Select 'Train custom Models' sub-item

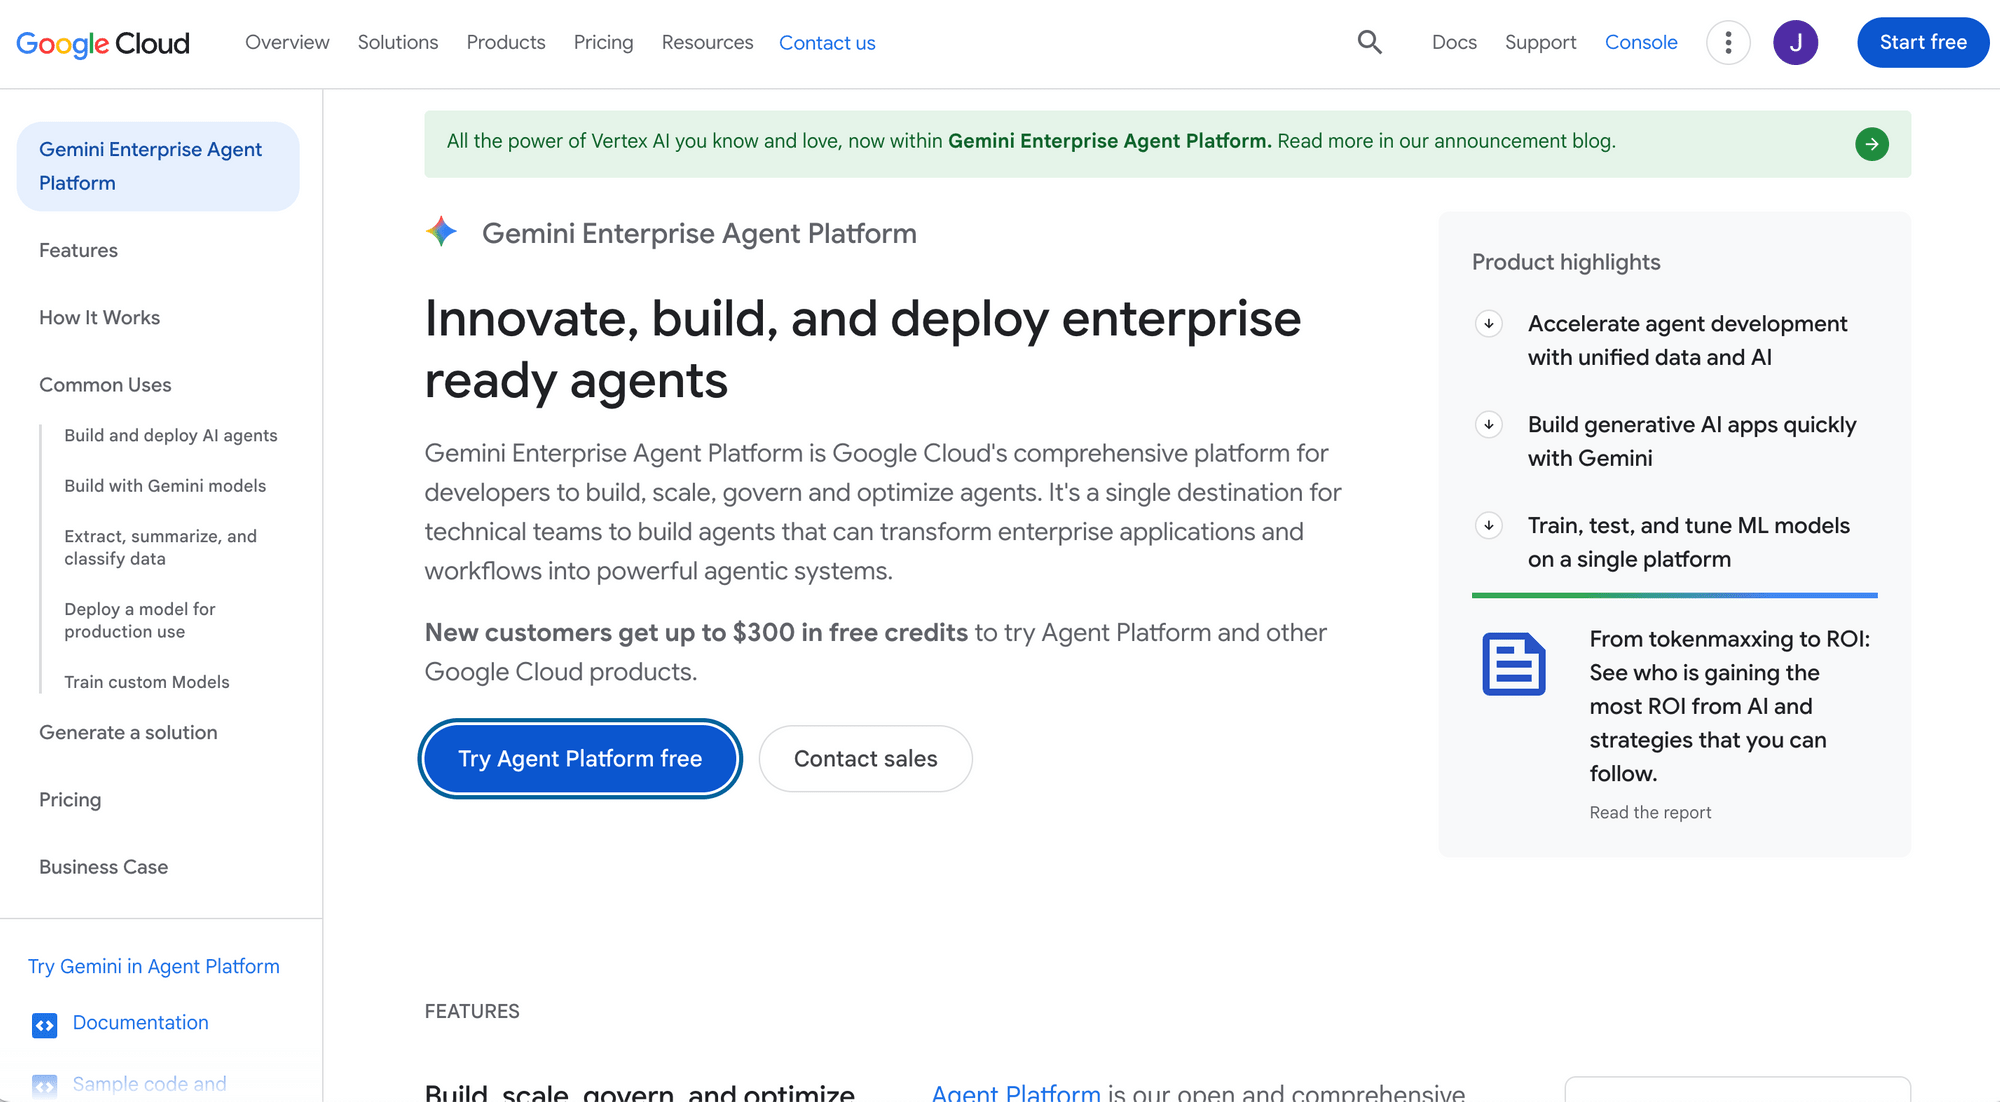[x=147, y=682]
